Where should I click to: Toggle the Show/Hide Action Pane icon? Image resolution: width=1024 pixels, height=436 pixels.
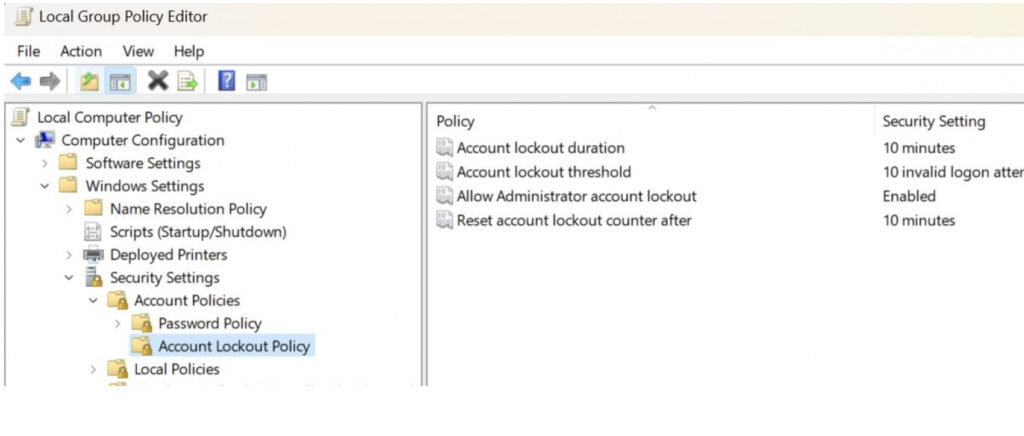(x=256, y=81)
